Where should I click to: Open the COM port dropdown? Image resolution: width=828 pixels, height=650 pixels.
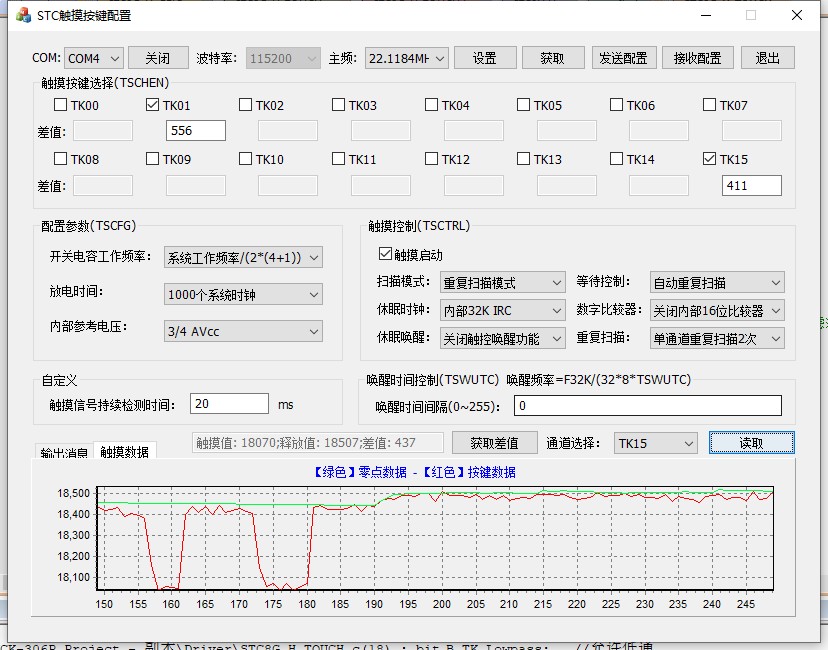point(94,58)
